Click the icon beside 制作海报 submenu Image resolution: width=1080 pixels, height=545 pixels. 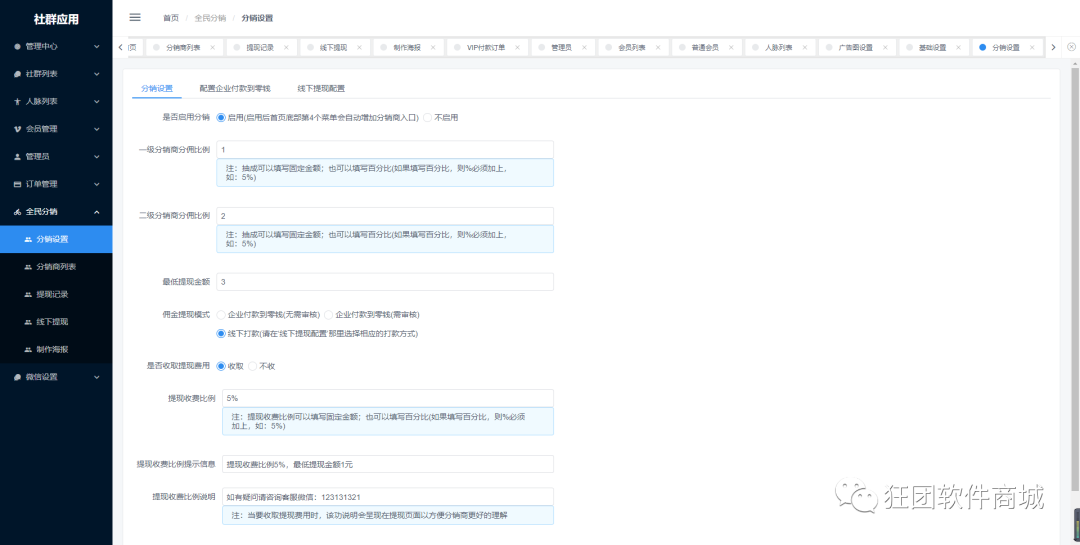click(x=28, y=349)
